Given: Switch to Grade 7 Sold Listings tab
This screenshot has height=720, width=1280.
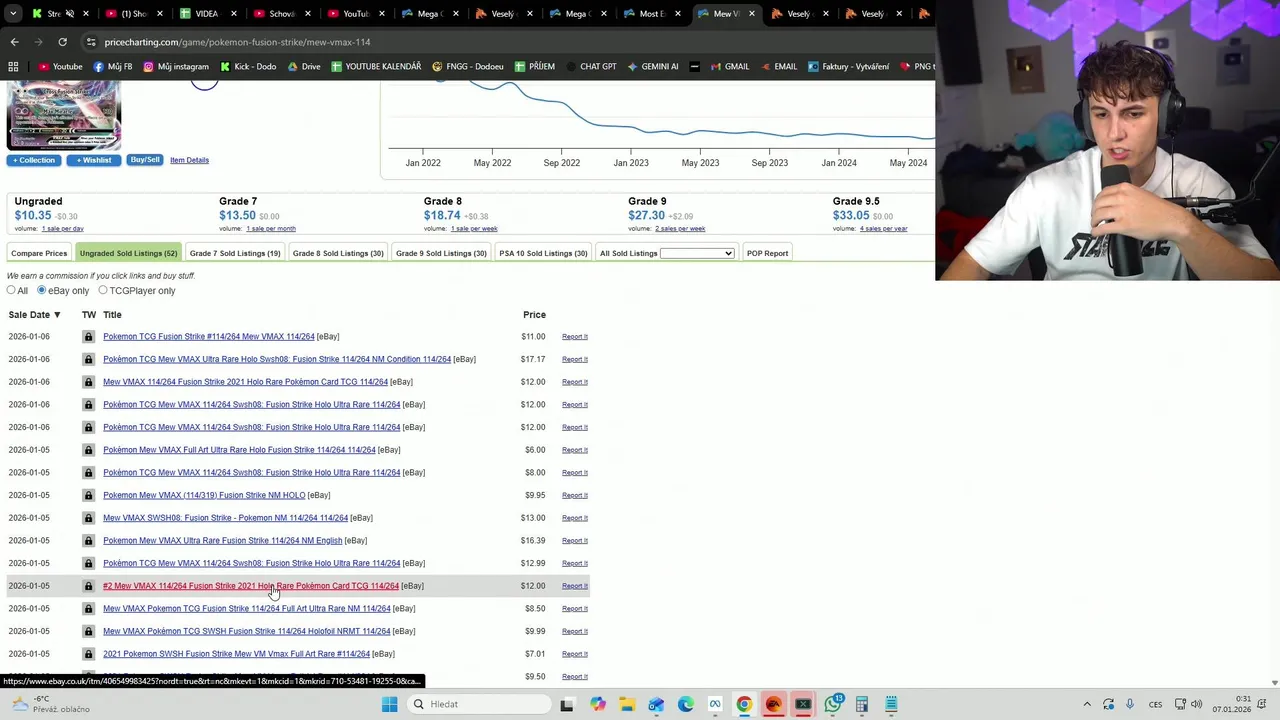Looking at the screenshot, I should pyautogui.click(x=235, y=253).
